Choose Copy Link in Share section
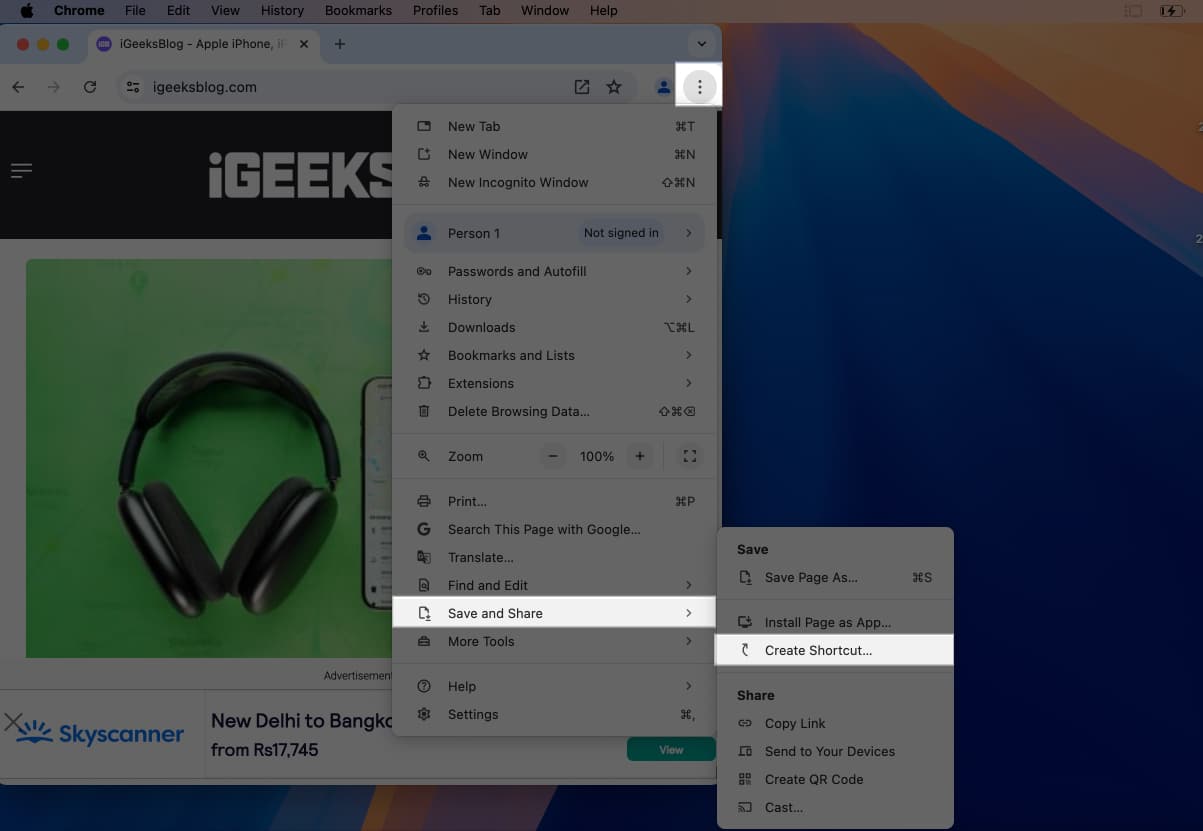This screenshot has width=1203, height=831. [x=835, y=723]
